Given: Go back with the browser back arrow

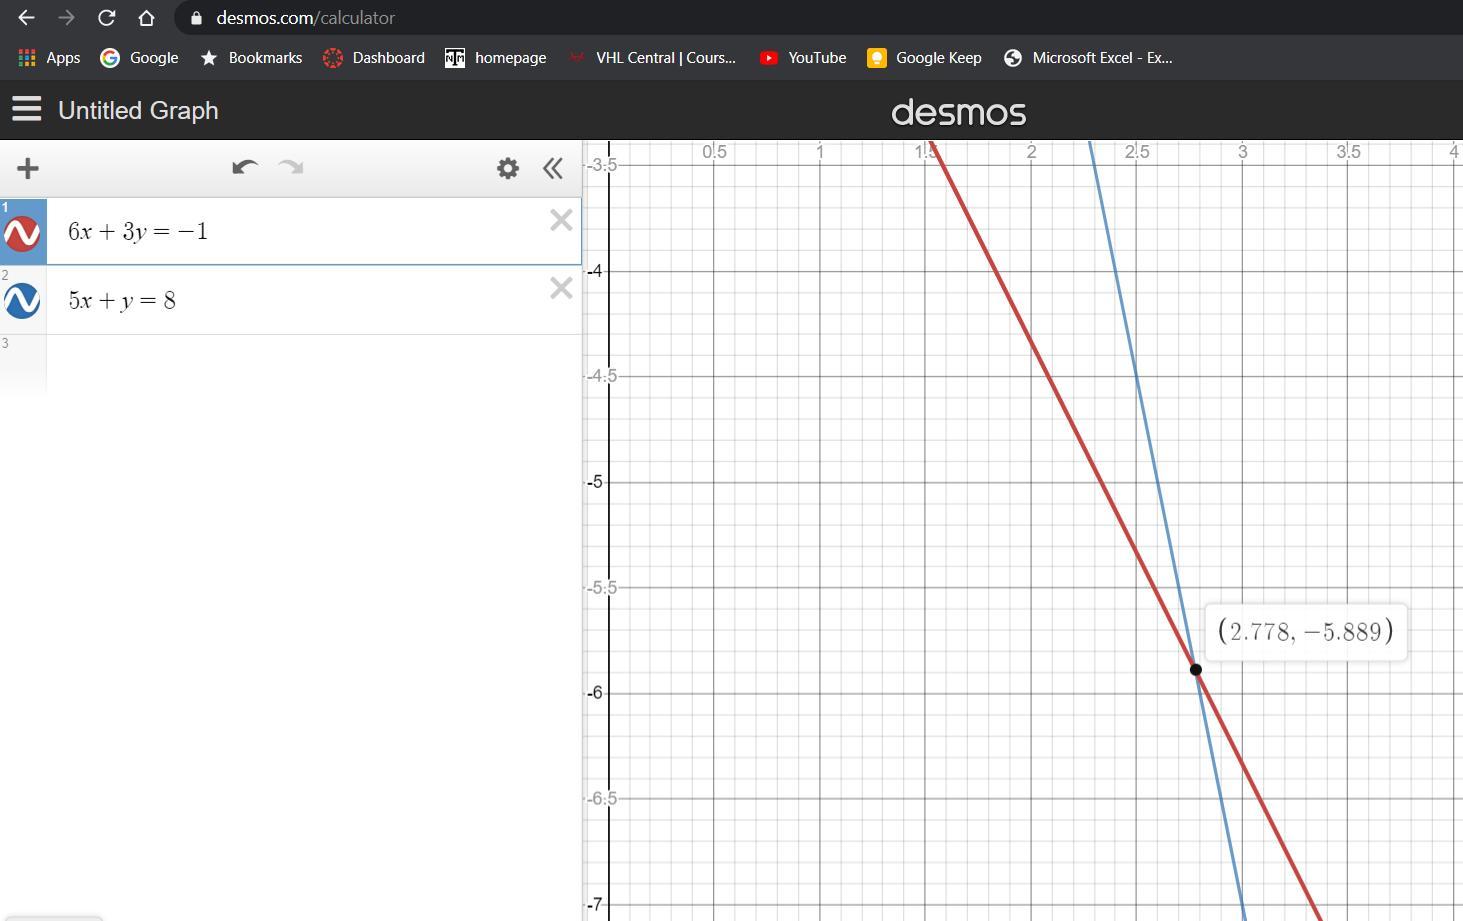Looking at the screenshot, I should coord(26,18).
